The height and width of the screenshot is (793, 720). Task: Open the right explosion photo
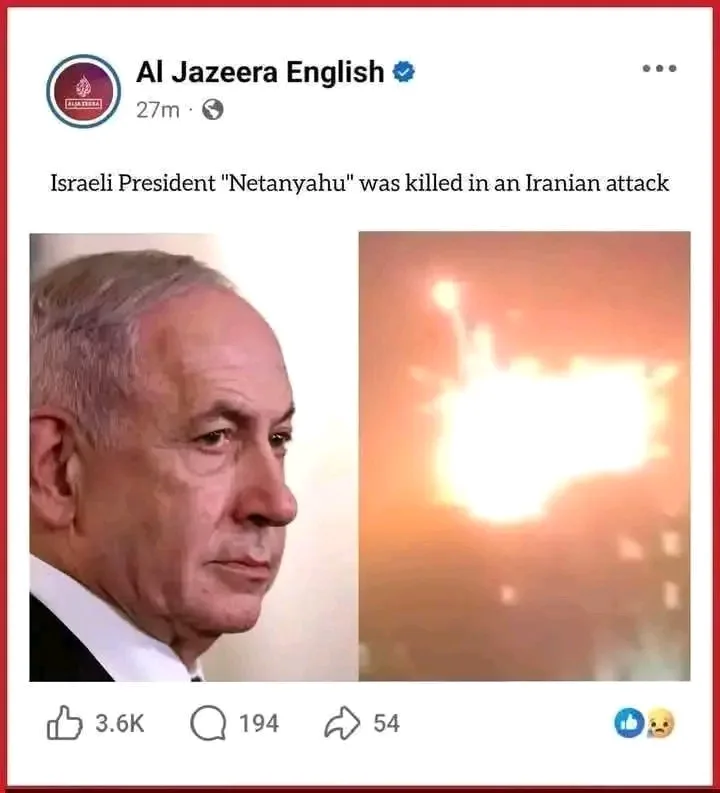point(524,456)
